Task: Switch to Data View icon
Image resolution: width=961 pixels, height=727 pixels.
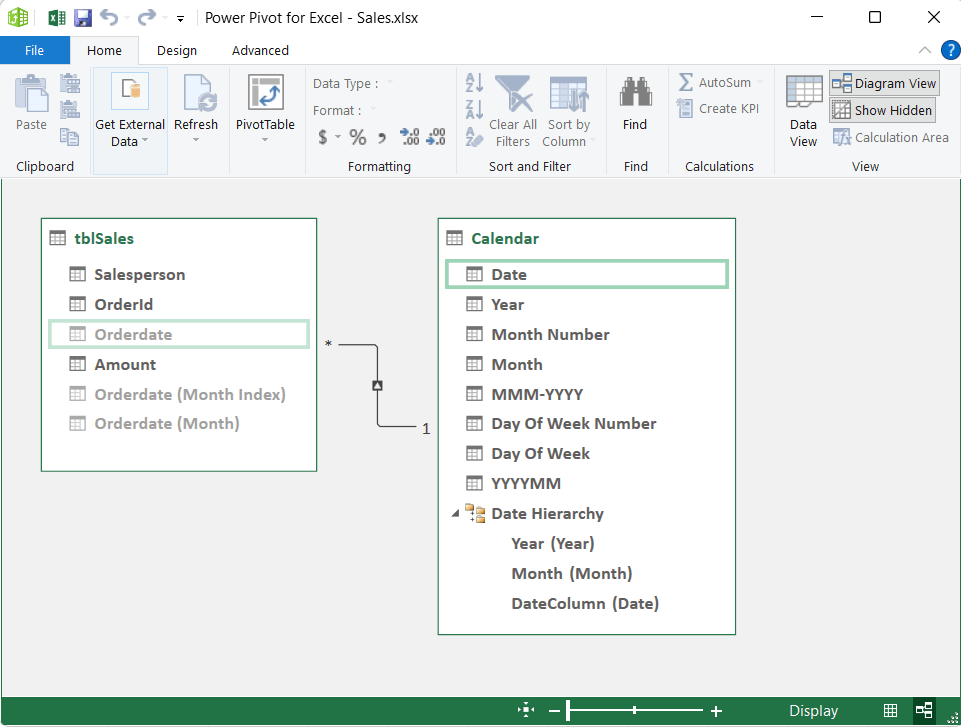Action: click(802, 110)
